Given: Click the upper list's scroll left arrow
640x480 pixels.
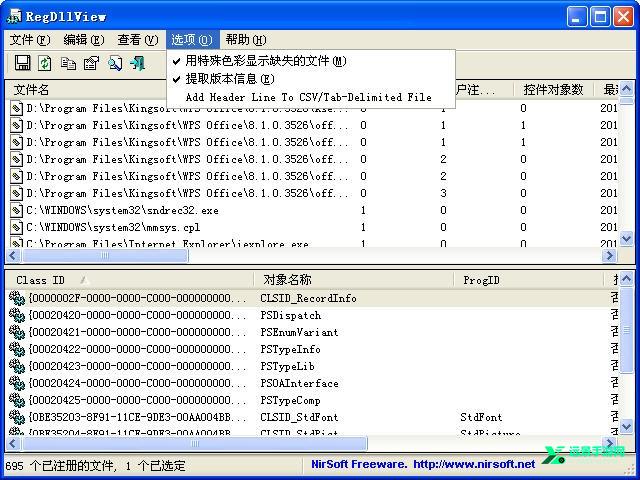Looking at the screenshot, I should pyautogui.click(x=12, y=256).
